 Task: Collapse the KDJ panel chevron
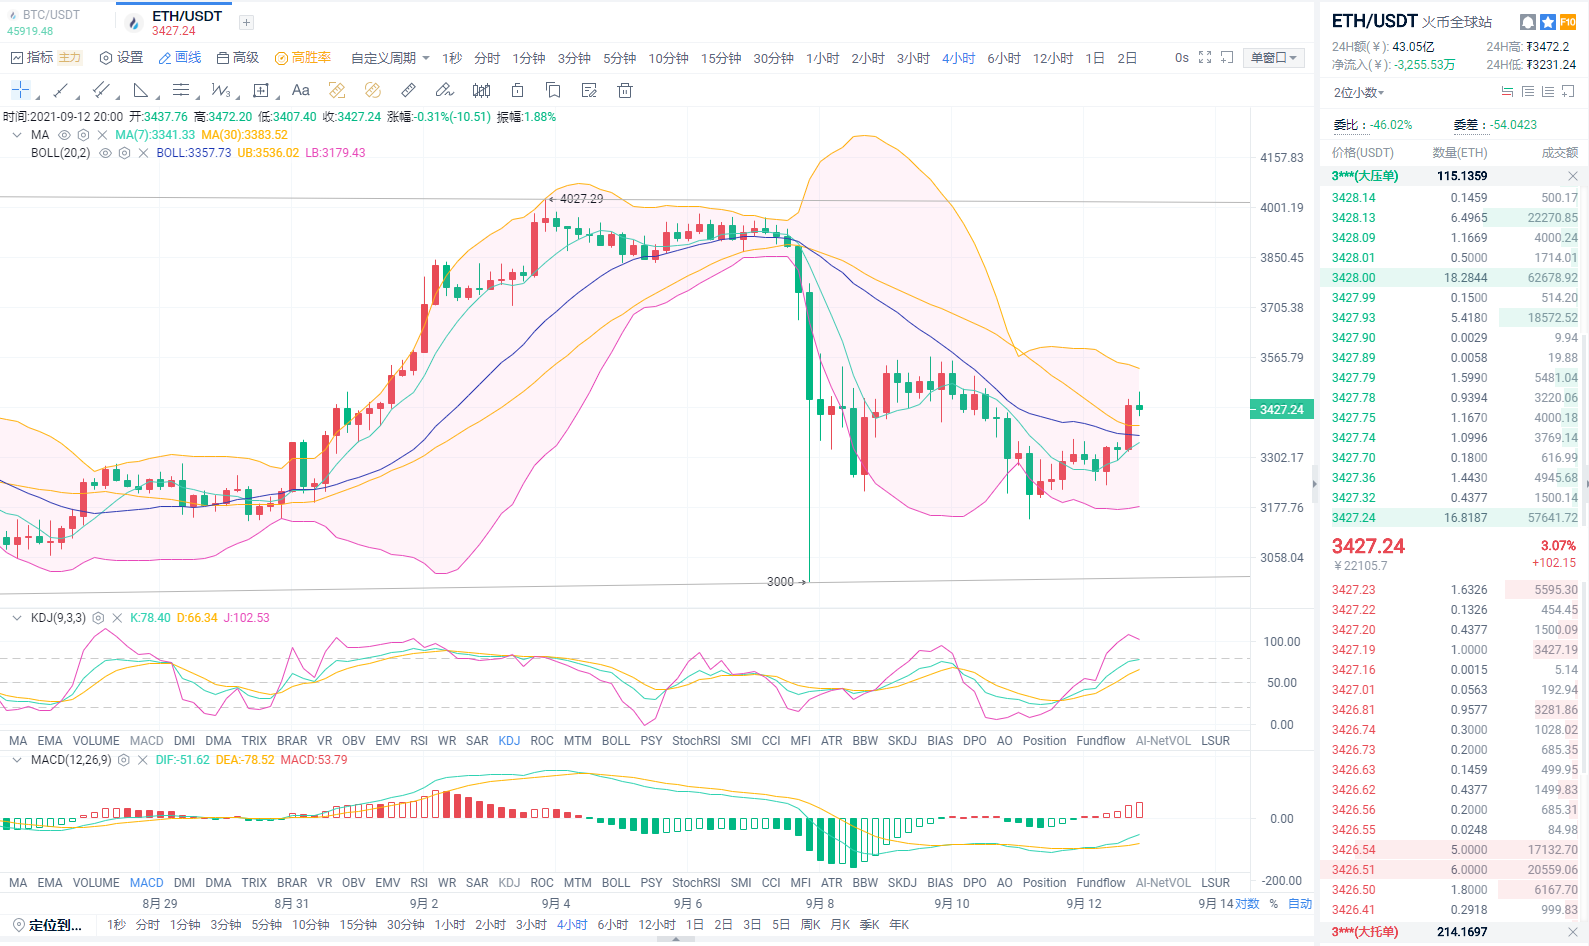click(17, 618)
